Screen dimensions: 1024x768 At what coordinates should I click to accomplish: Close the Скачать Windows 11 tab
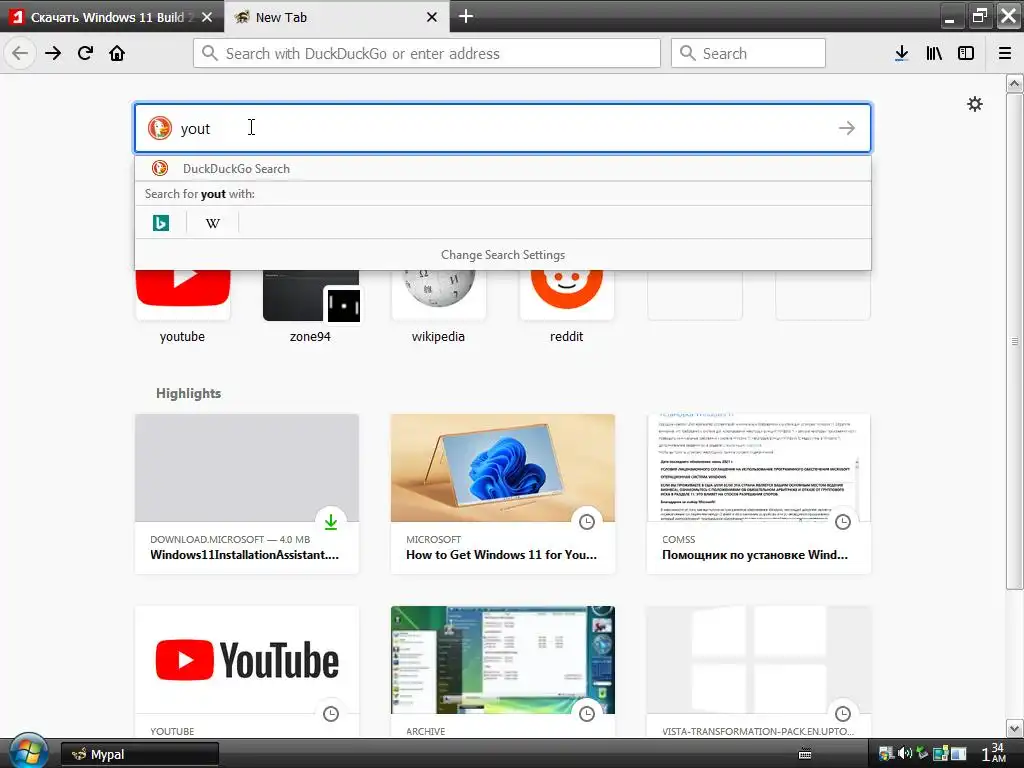click(207, 17)
